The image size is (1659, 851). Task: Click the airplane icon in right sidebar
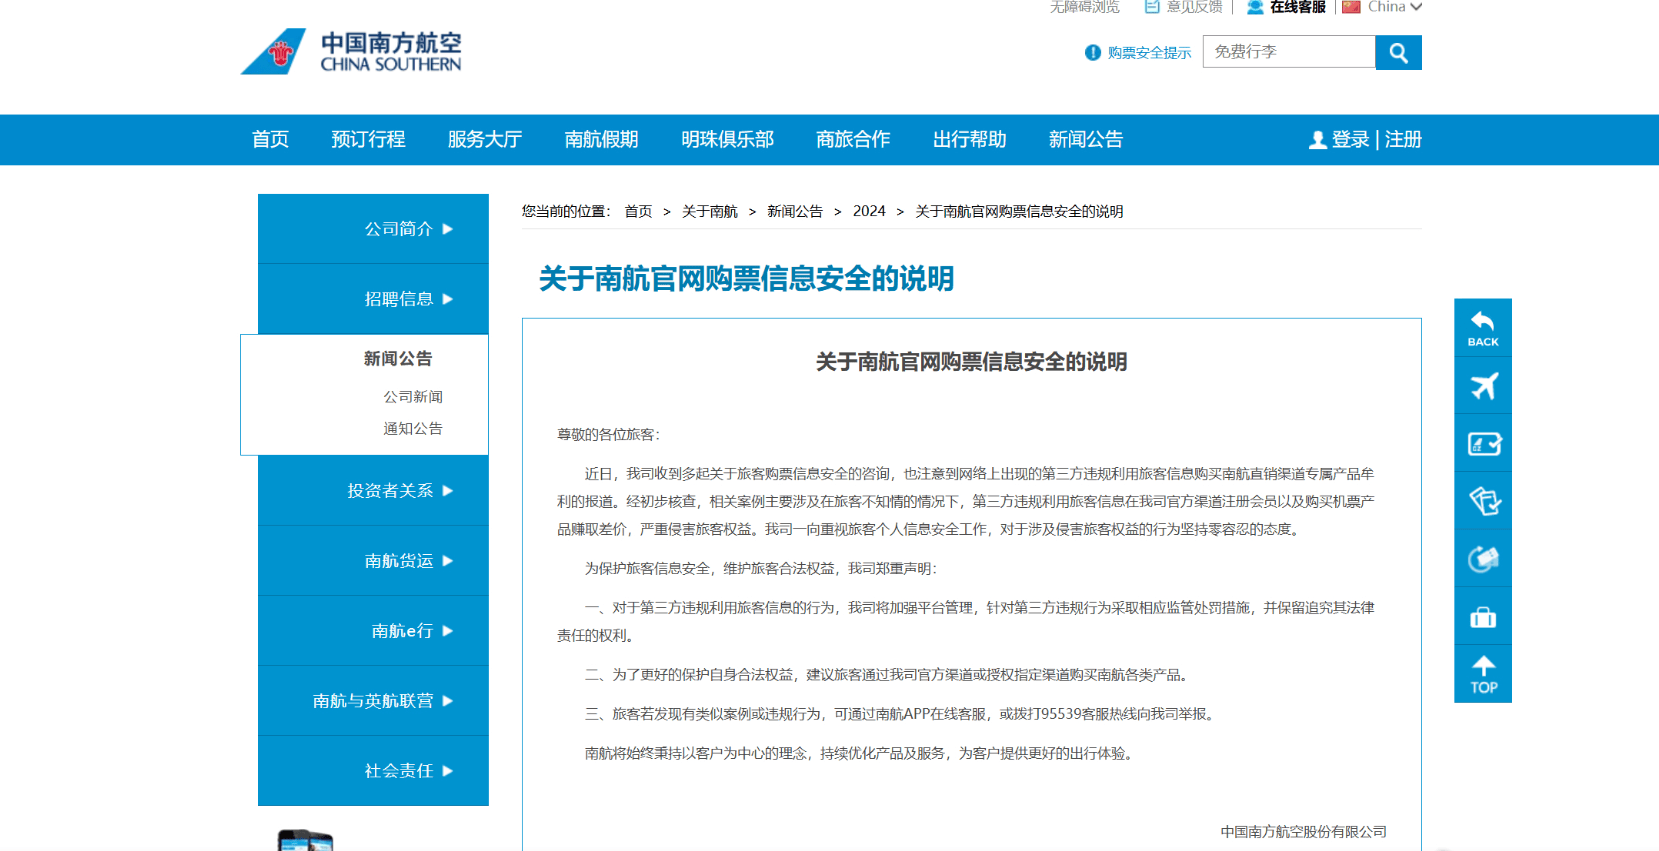pyautogui.click(x=1483, y=386)
